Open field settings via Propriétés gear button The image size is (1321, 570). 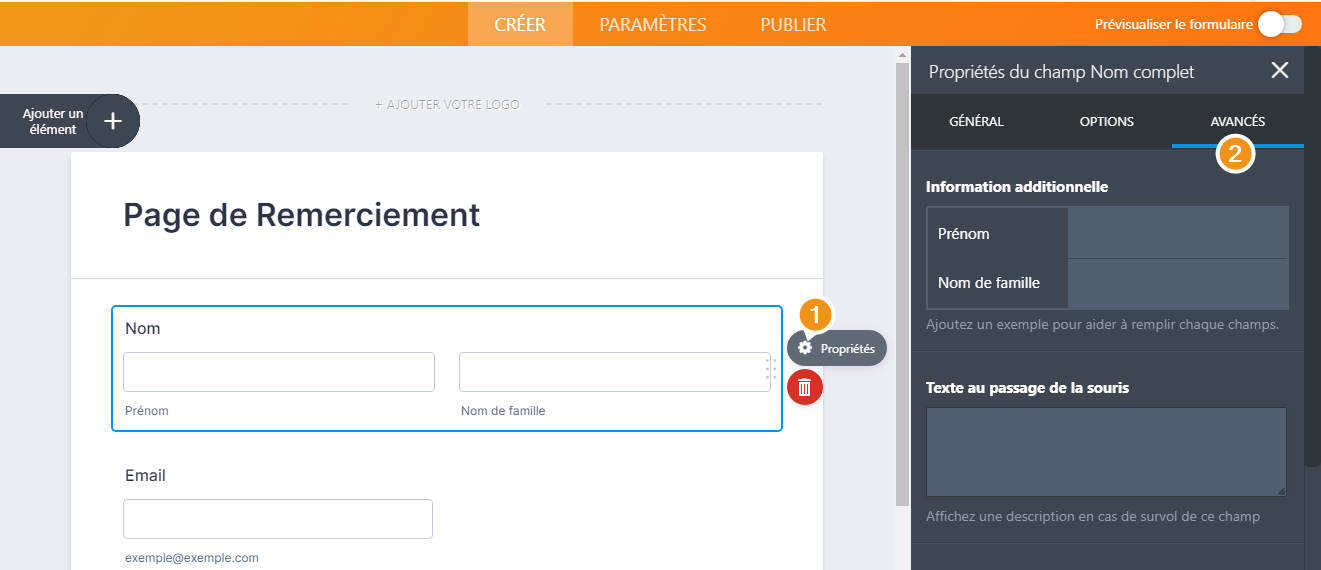837,348
